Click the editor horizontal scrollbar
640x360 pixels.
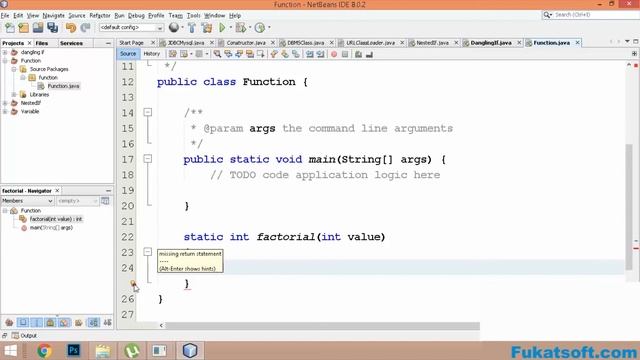point(322,326)
